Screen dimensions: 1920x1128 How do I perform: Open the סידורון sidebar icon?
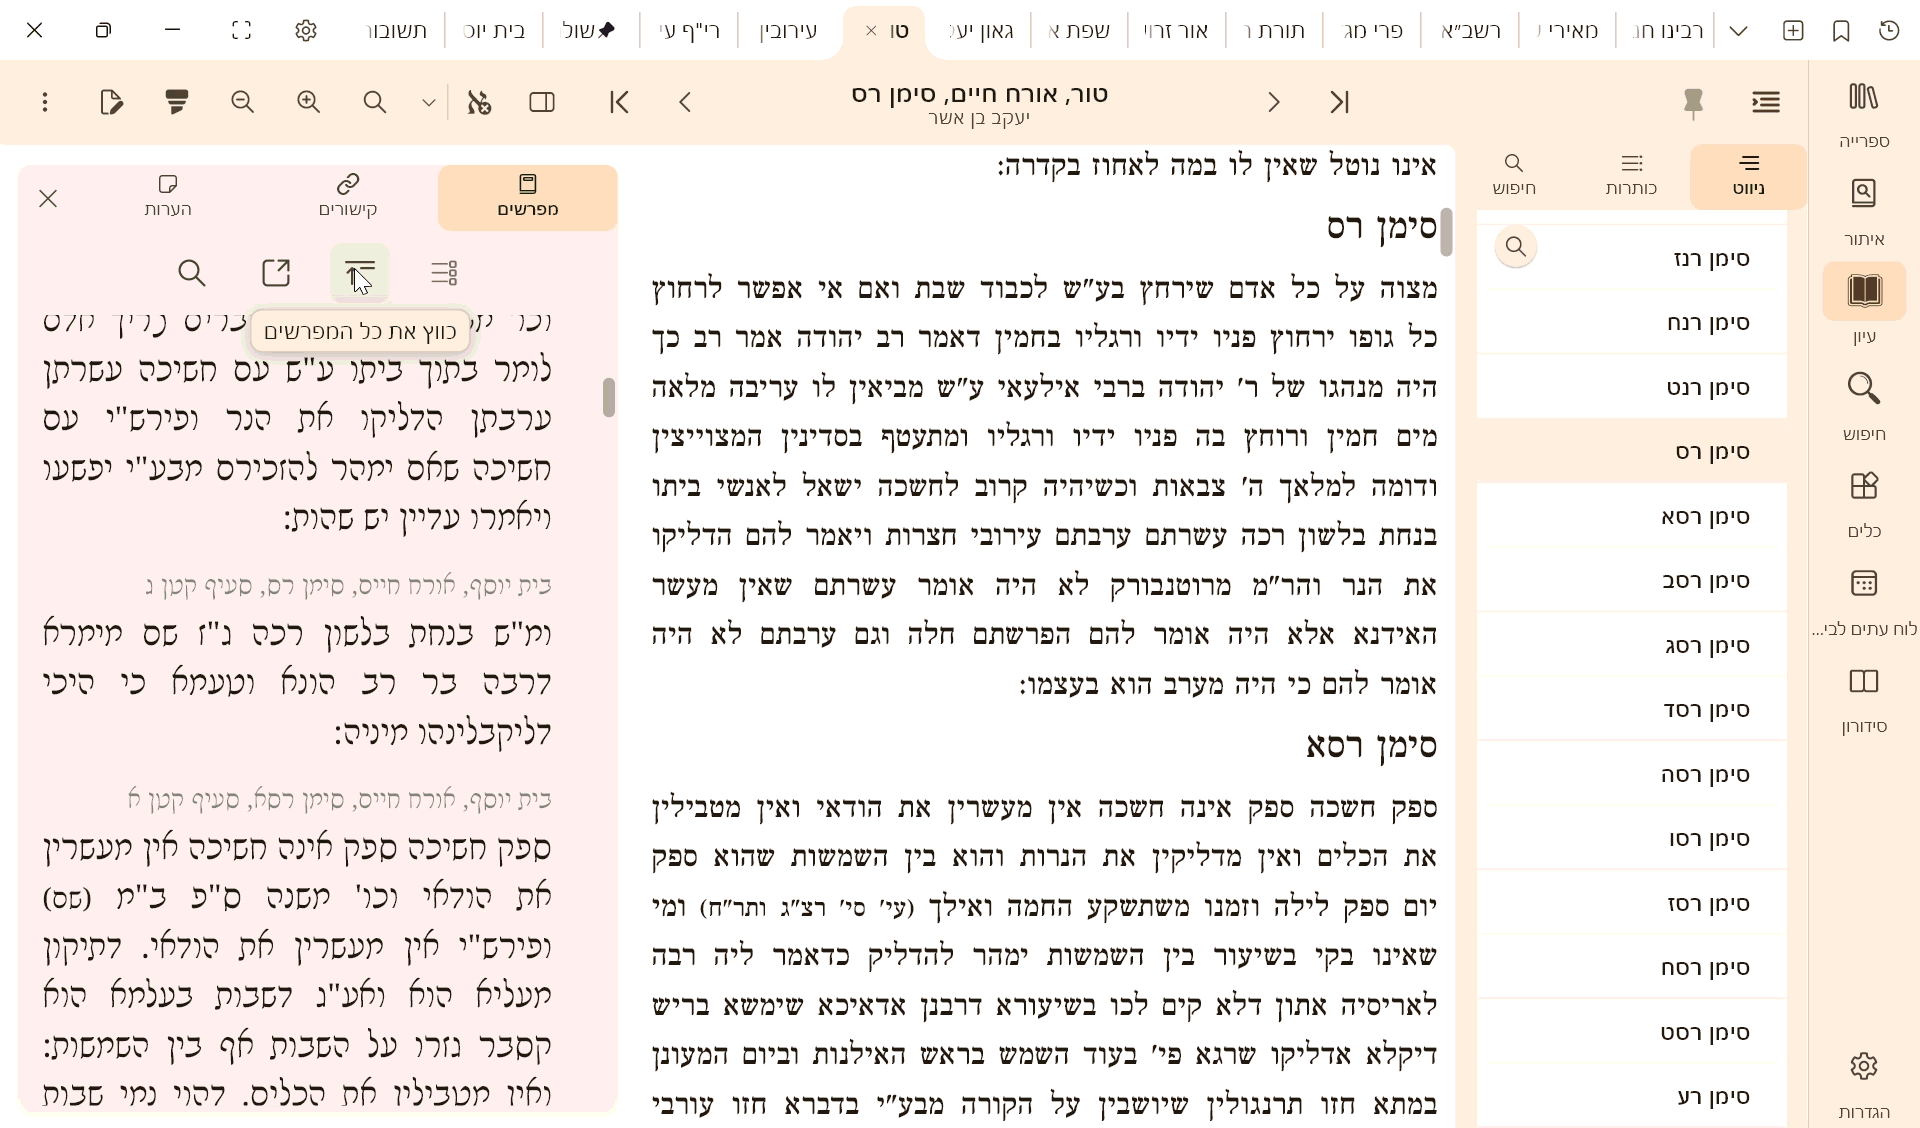click(1864, 699)
